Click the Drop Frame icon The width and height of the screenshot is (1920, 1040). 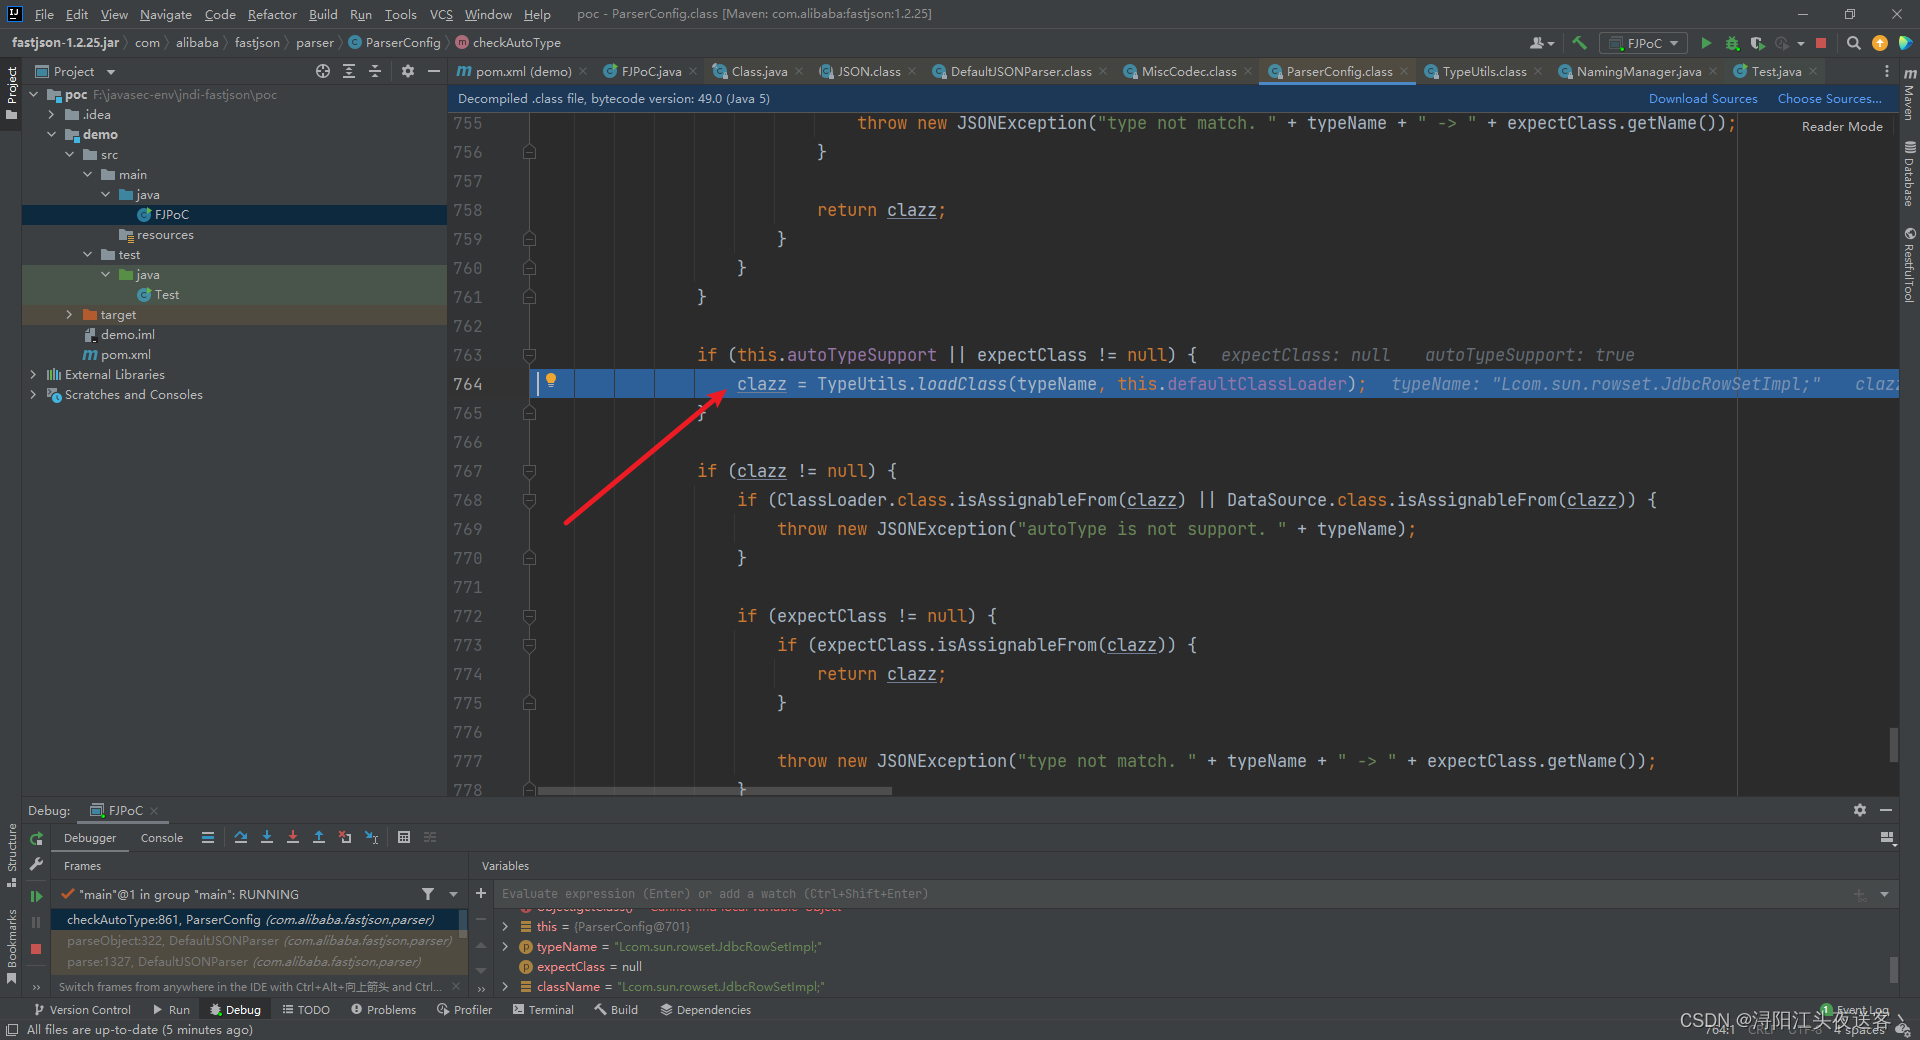tap(345, 838)
